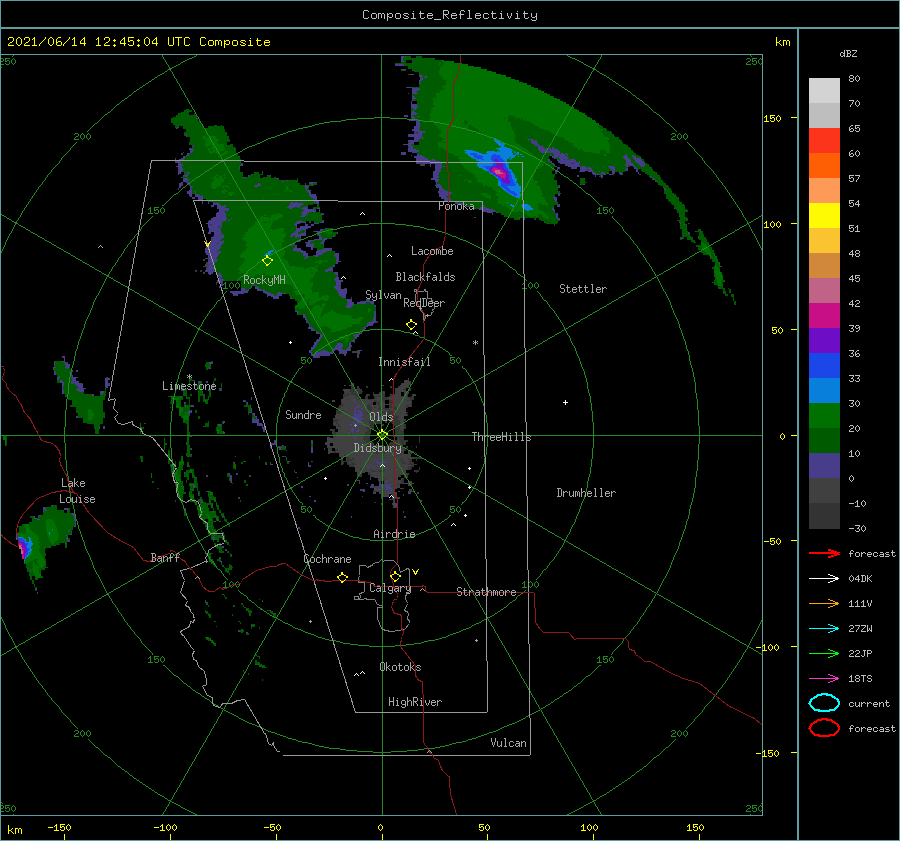Click the Sylvan label

tap(383, 295)
